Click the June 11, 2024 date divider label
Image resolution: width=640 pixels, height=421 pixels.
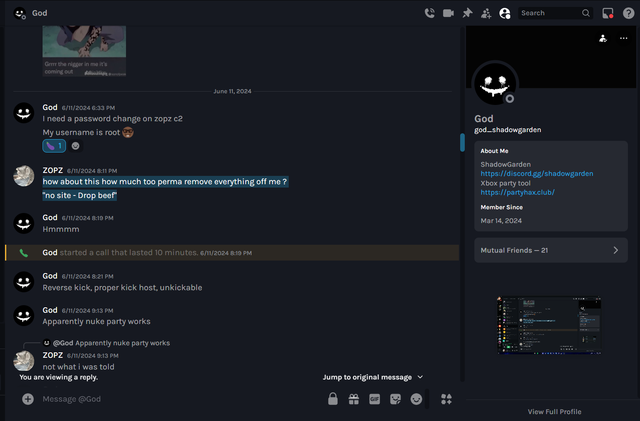232,91
